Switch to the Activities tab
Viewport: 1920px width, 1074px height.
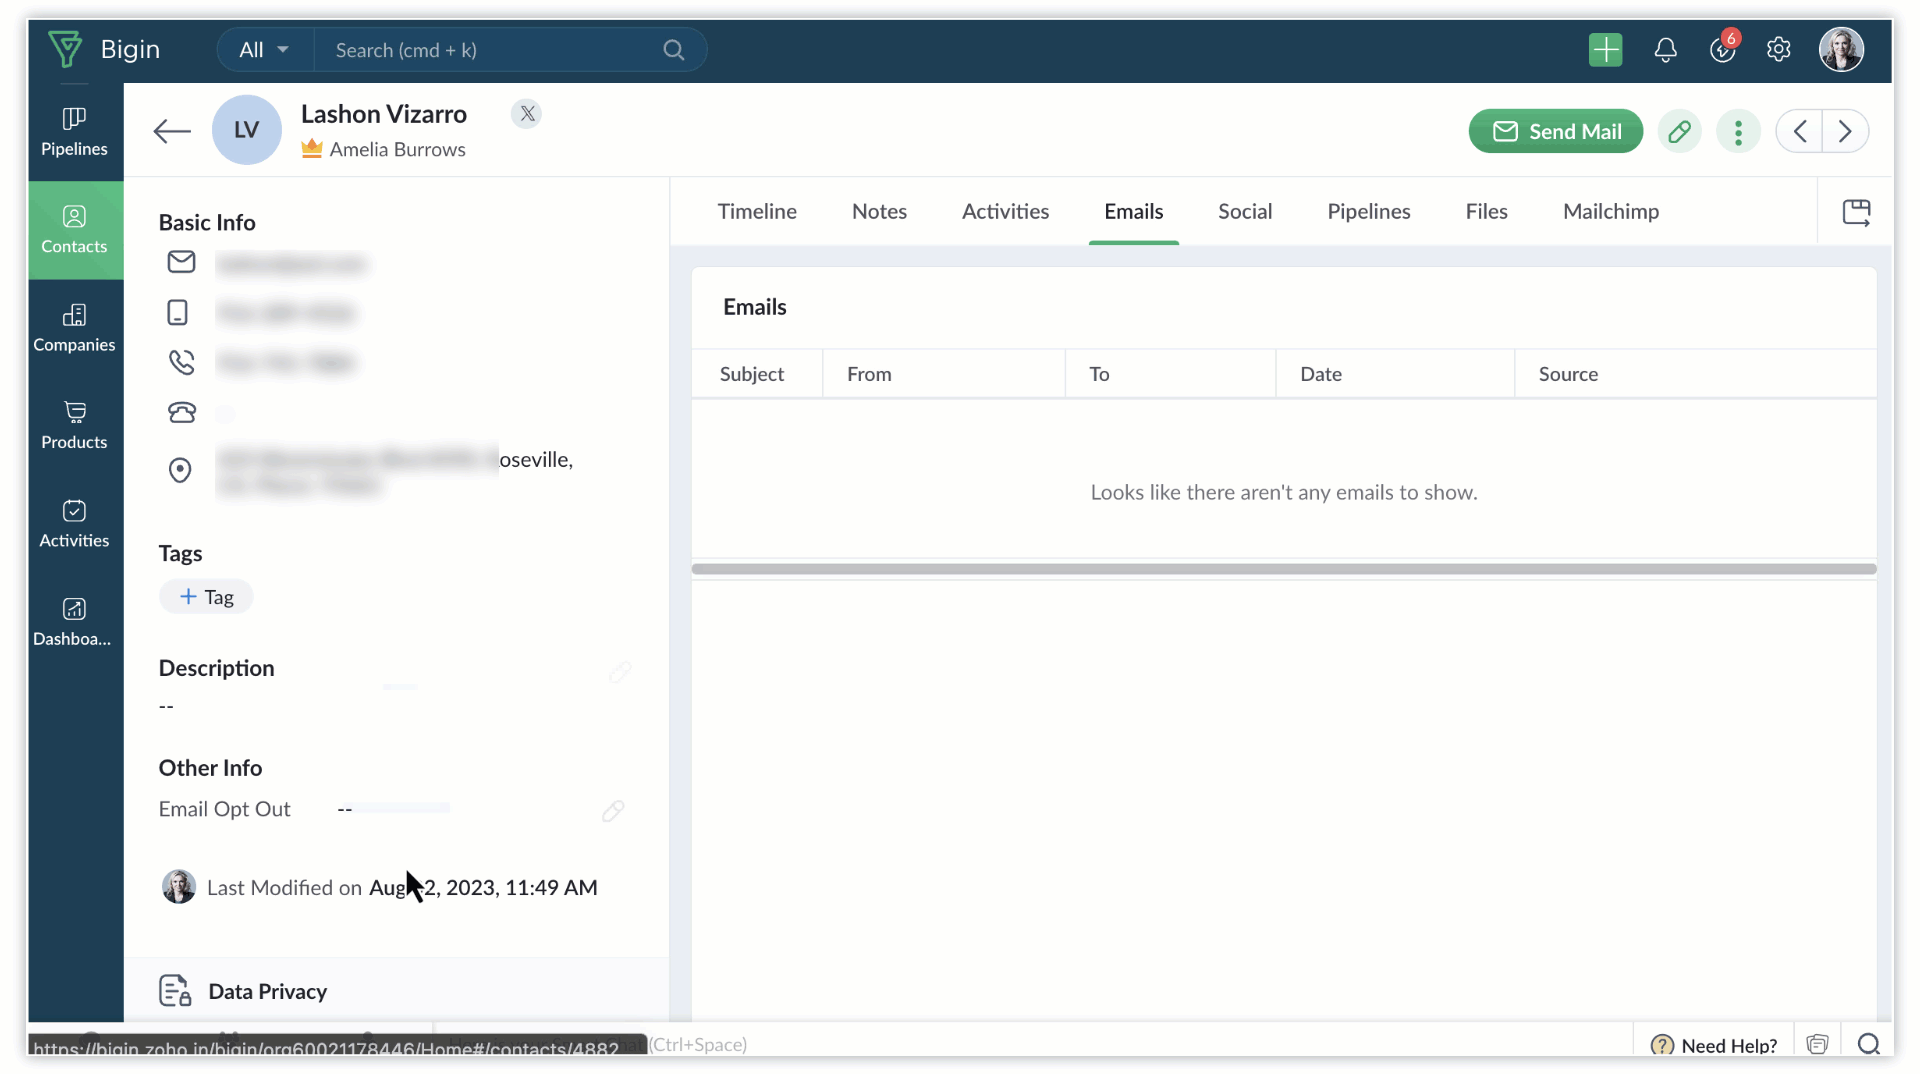click(1005, 212)
